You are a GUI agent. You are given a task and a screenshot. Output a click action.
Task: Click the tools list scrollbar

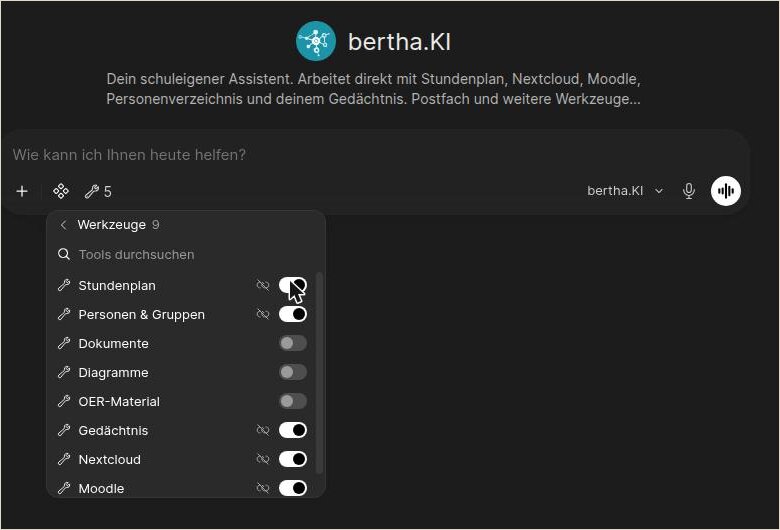click(319, 372)
